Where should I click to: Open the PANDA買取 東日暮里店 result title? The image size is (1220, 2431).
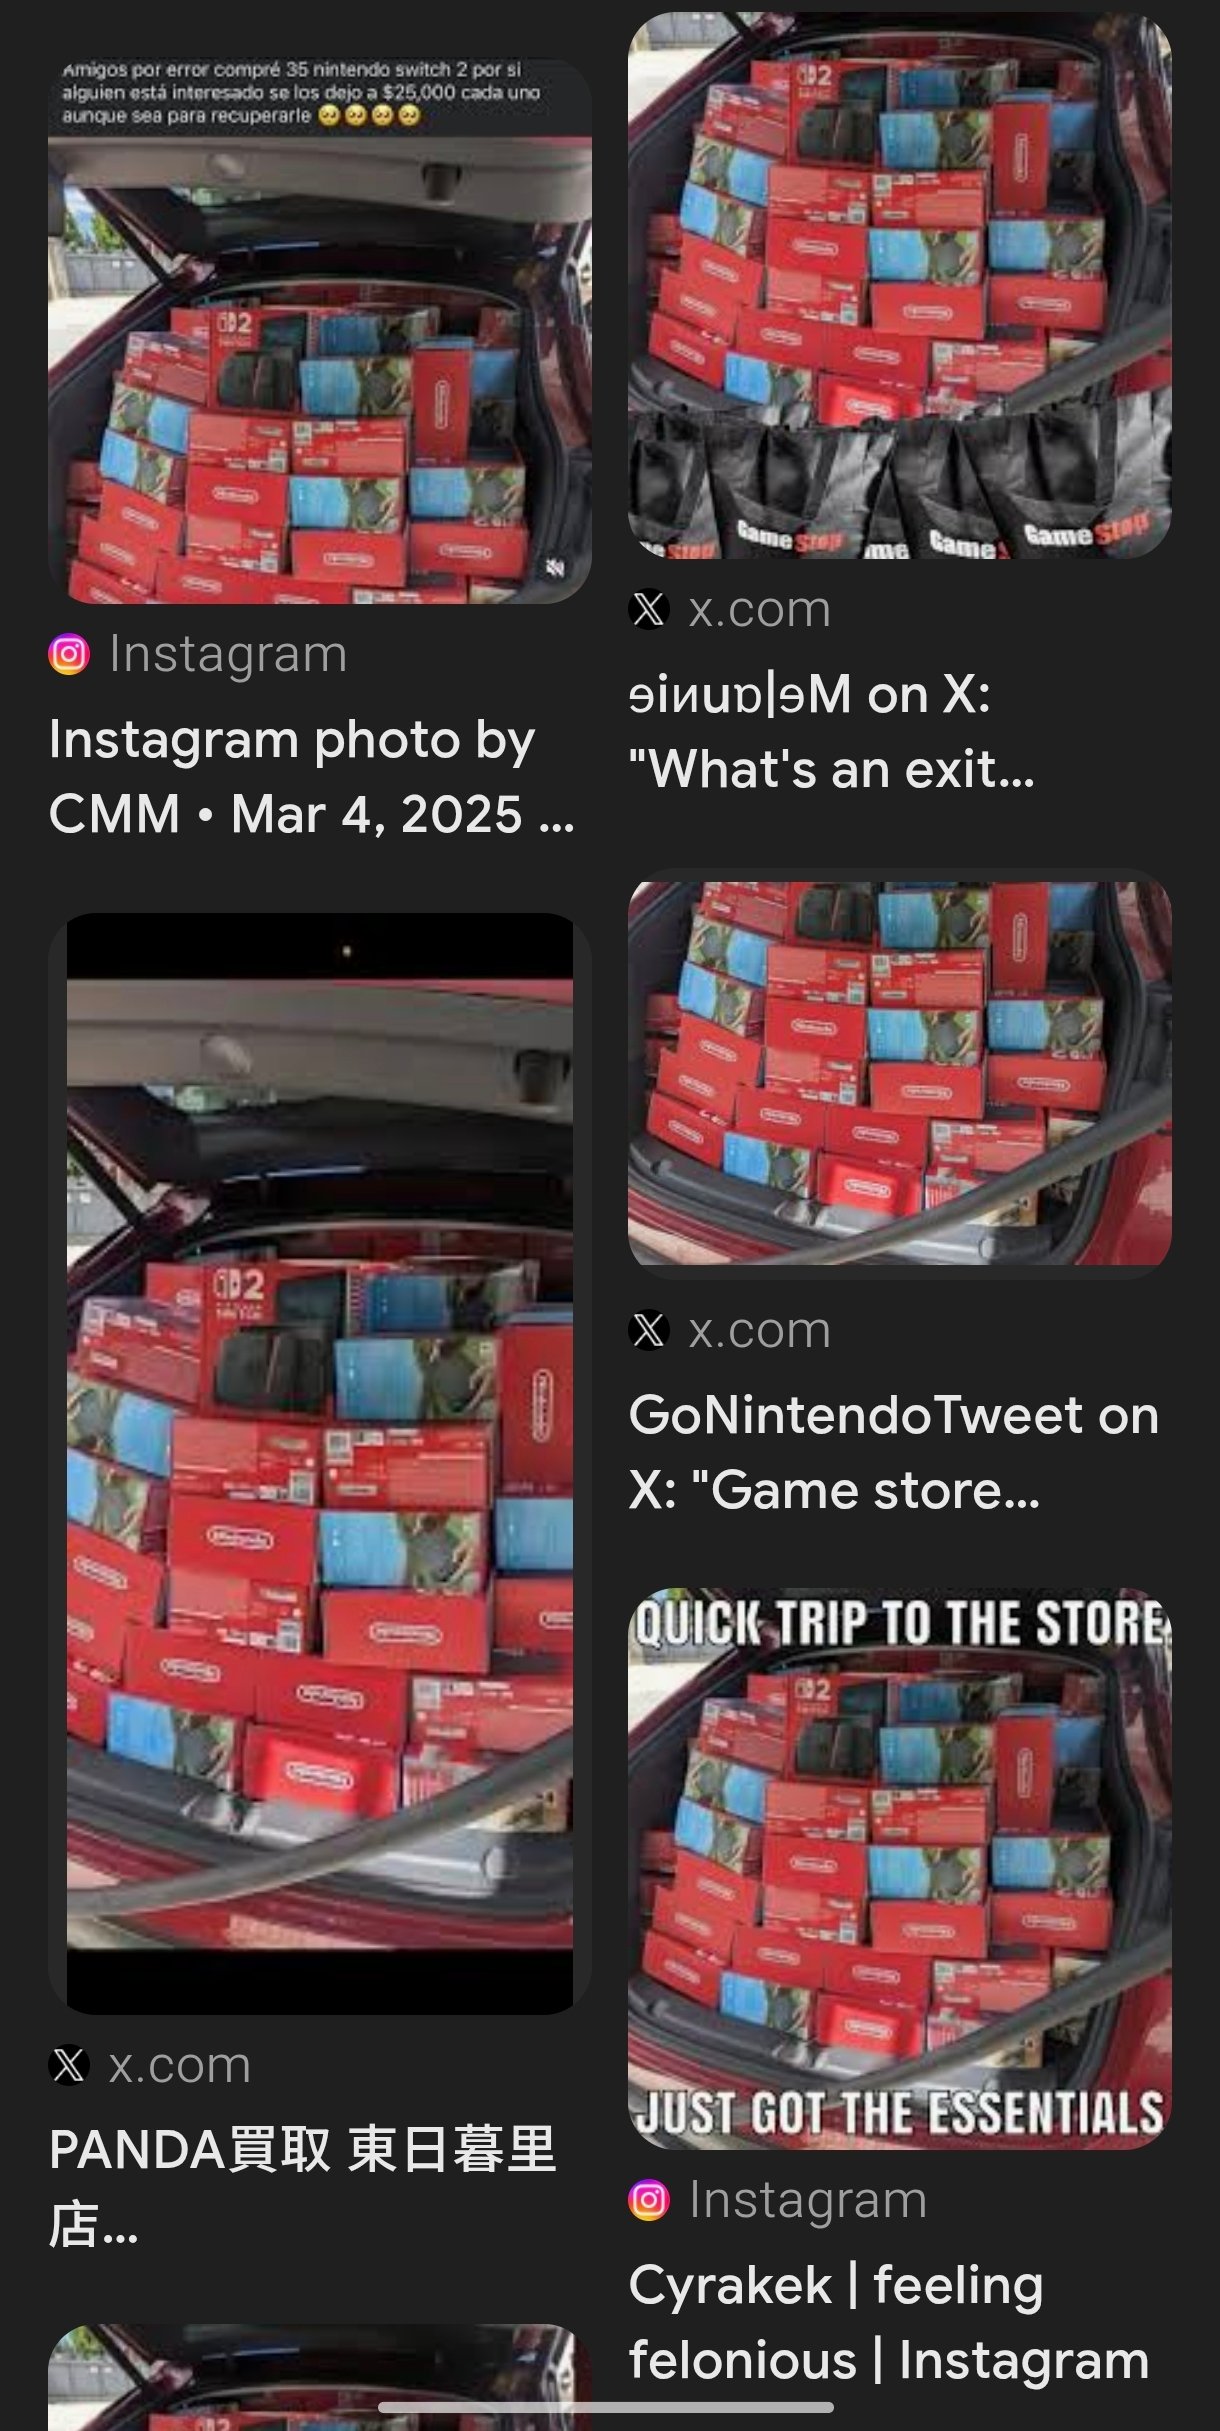[x=302, y=2187]
